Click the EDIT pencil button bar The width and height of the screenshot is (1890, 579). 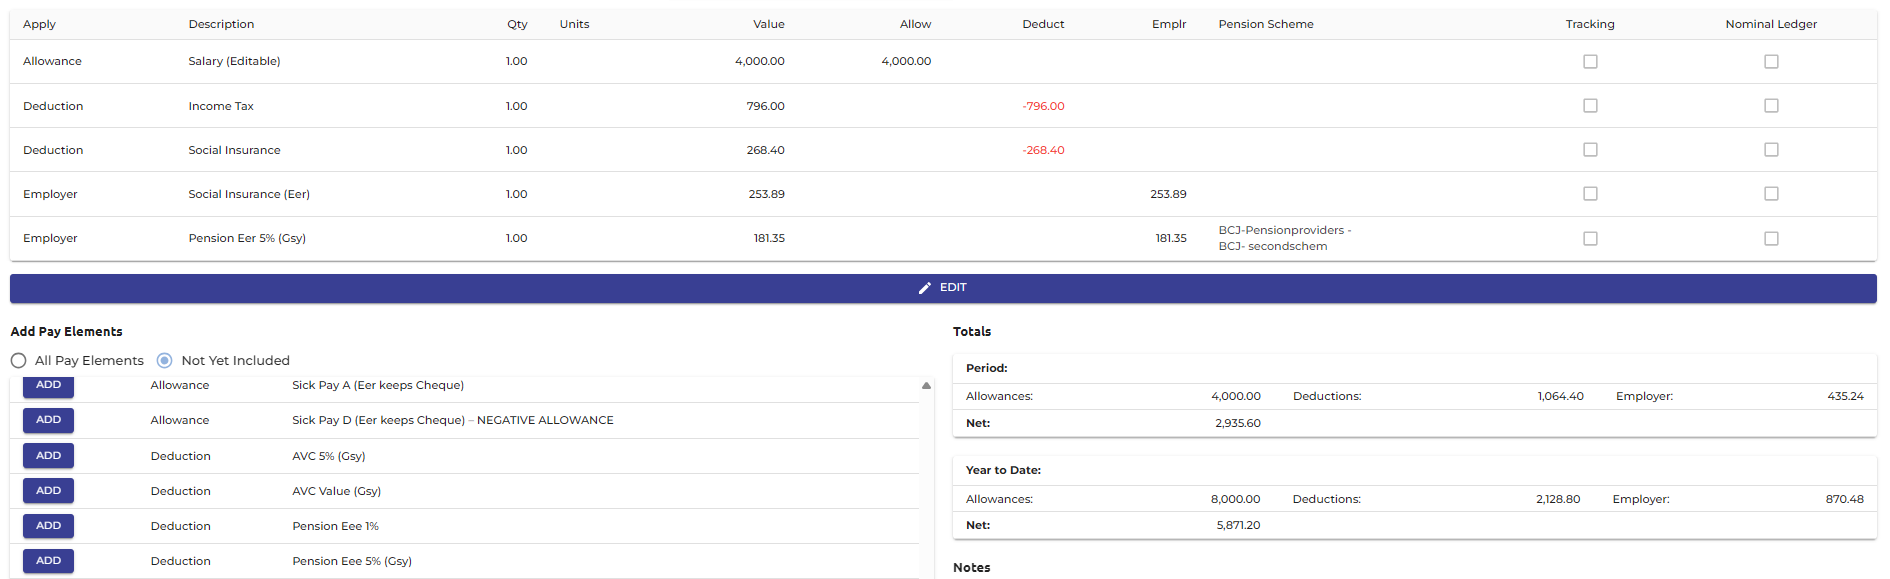[x=943, y=288]
